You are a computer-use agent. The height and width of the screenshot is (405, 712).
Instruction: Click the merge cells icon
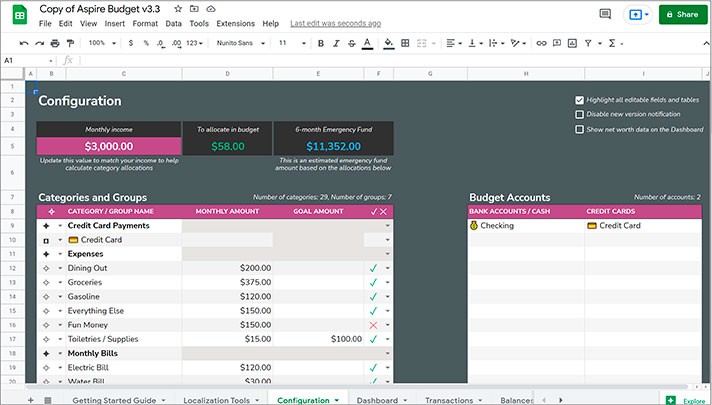point(421,43)
